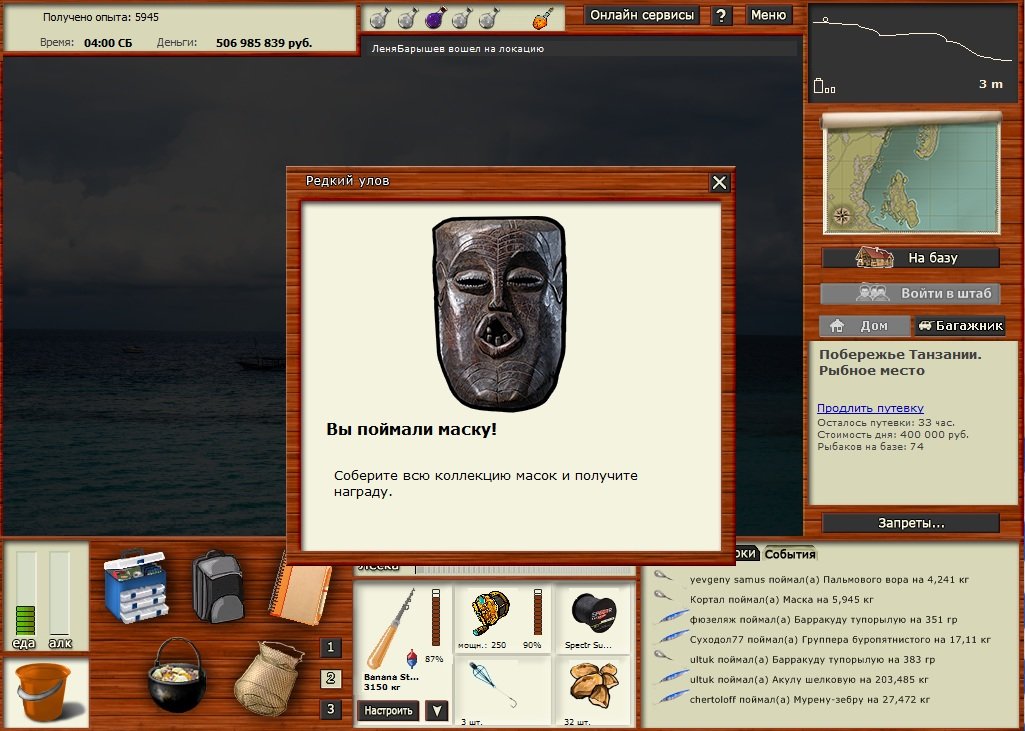The height and width of the screenshot is (731, 1025).
Task: Click the African mask image
Action: click(x=499, y=314)
